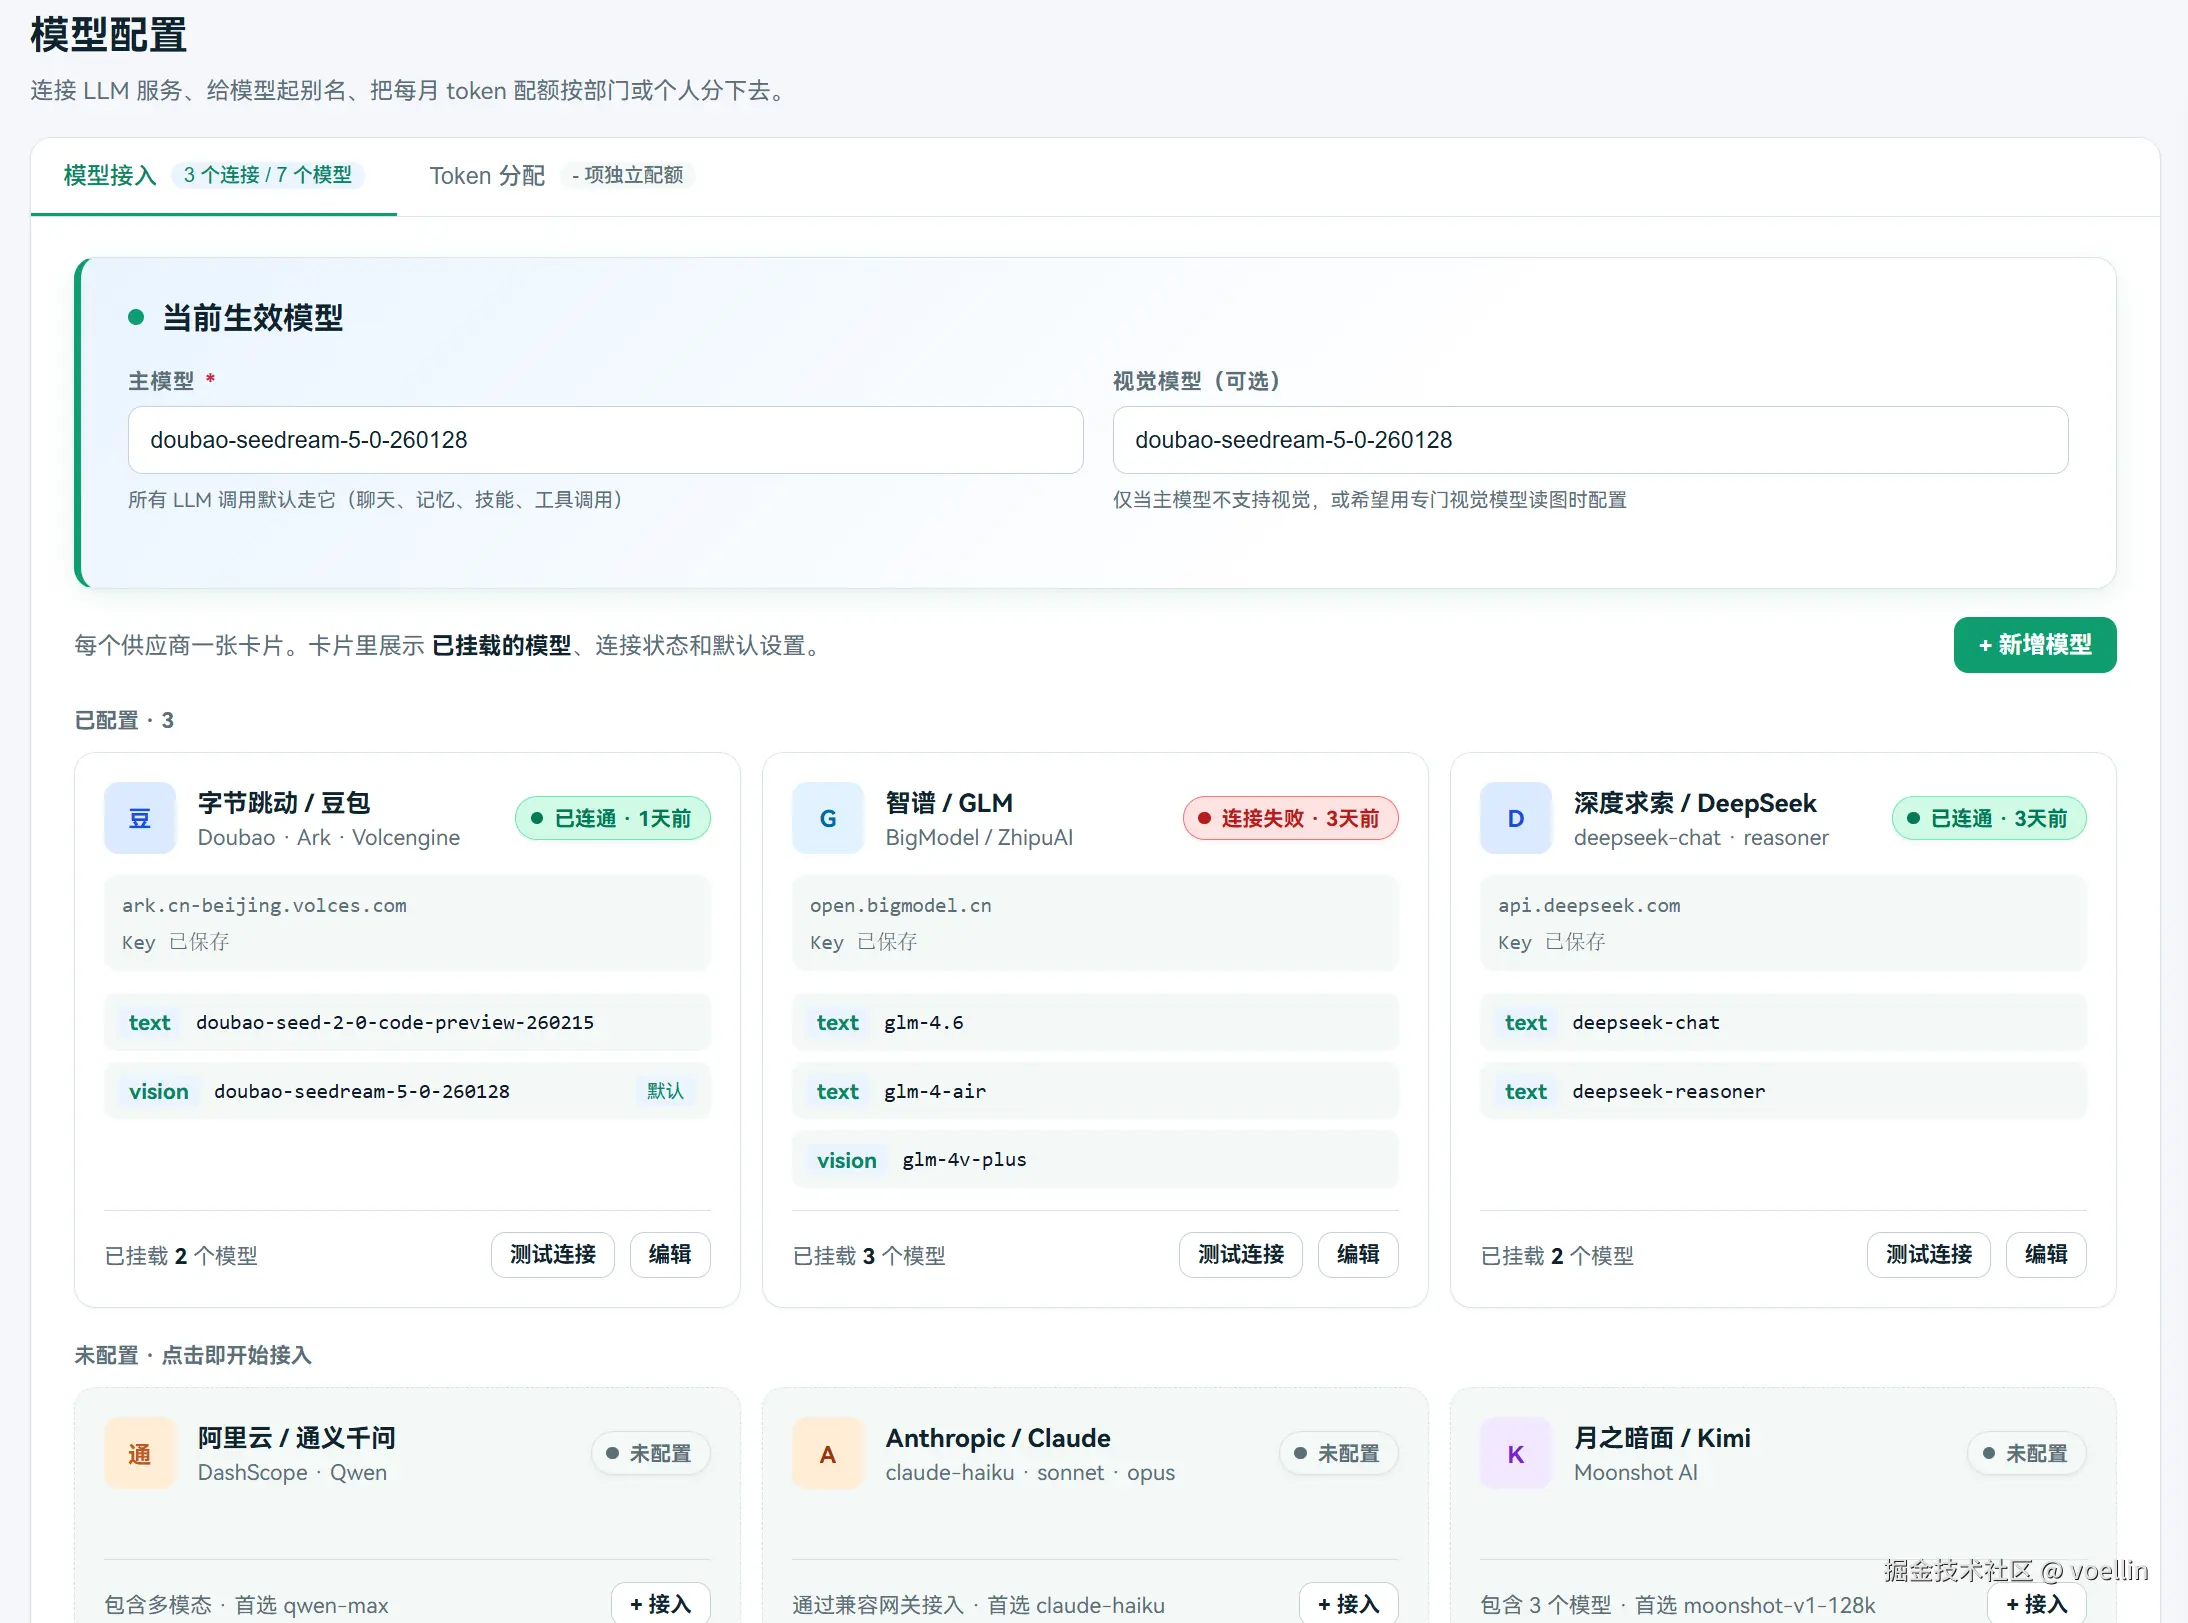The image size is (2188, 1623).
Task: Click the ark.cn-beijing.volces.com endpoint text
Action: [x=265, y=905]
